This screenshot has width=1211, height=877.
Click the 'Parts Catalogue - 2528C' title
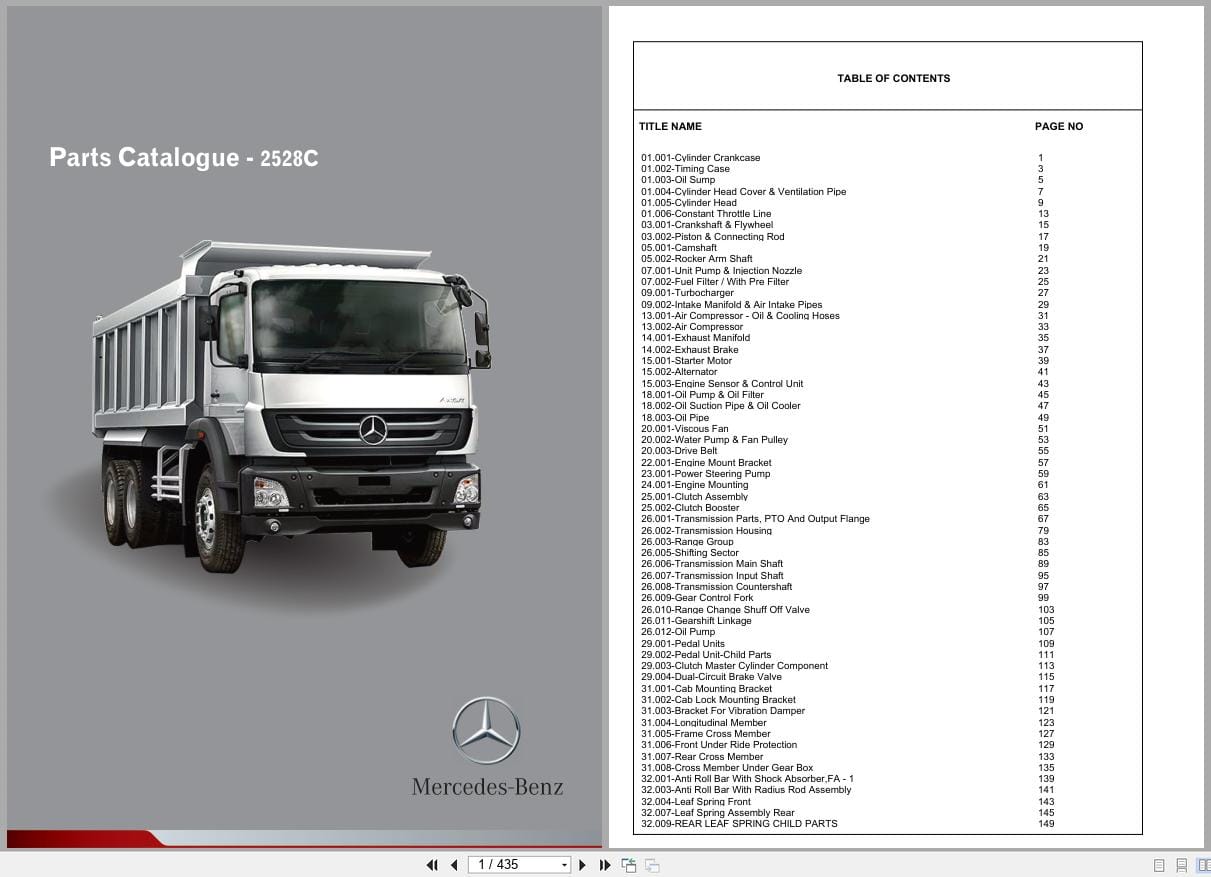(x=184, y=157)
